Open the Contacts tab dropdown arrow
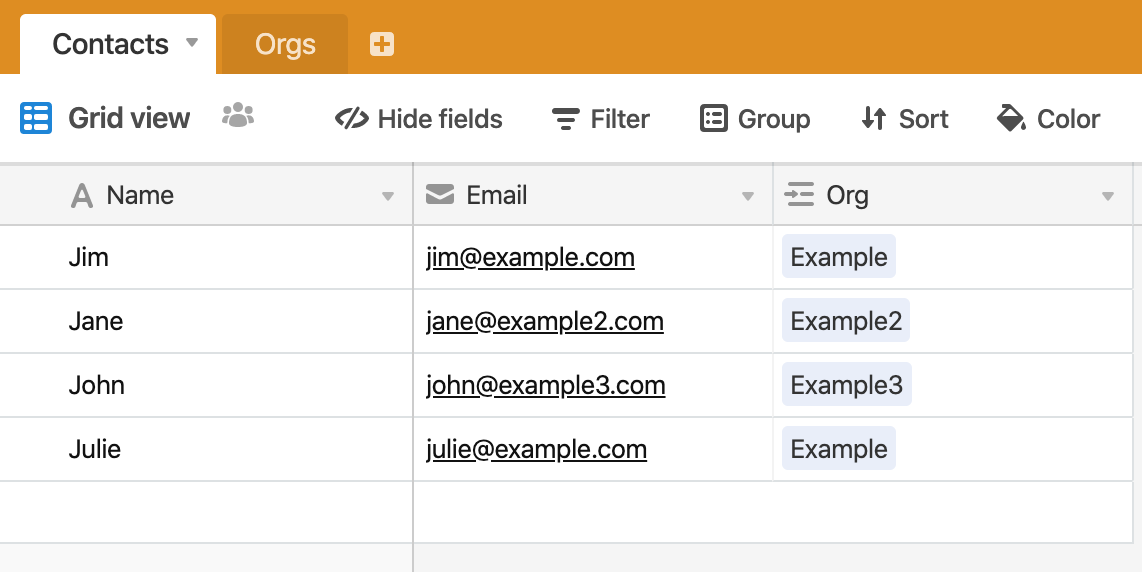Screen dimensions: 1142x572 point(192,42)
